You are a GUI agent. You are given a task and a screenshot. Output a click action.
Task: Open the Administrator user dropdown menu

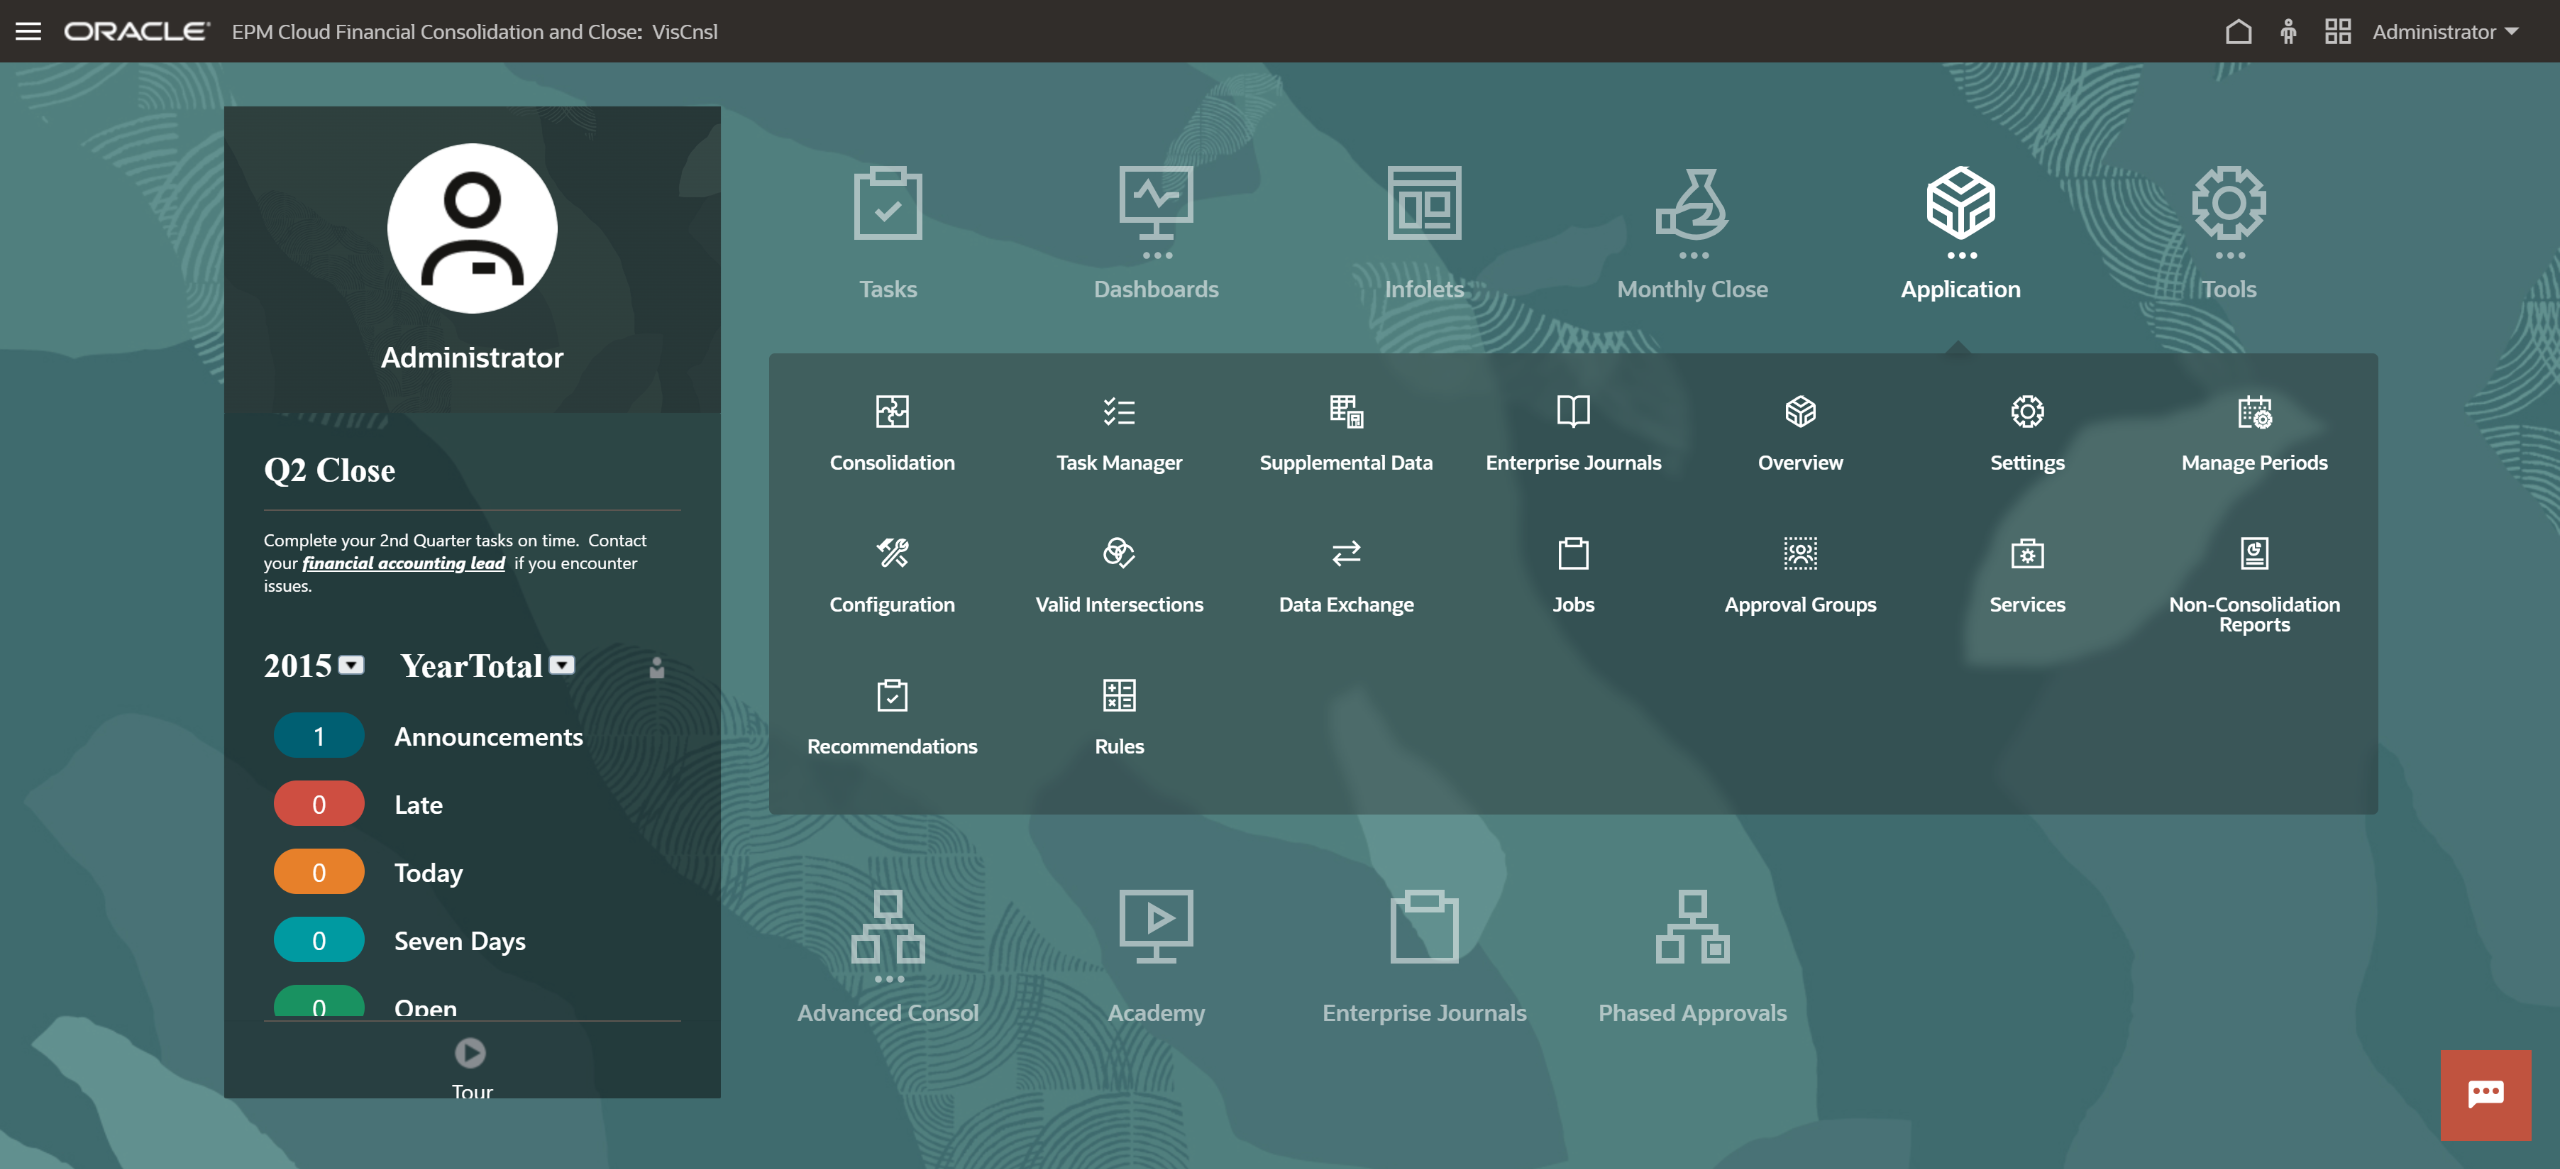point(2444,31)
